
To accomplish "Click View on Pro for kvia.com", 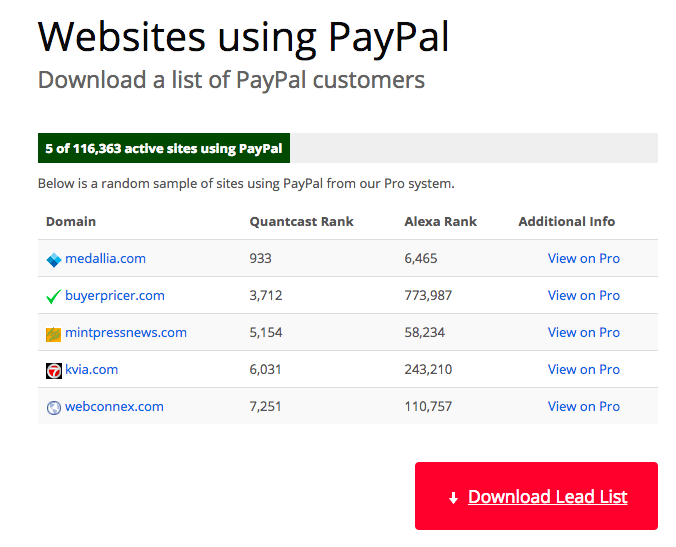I will point(584,369).
